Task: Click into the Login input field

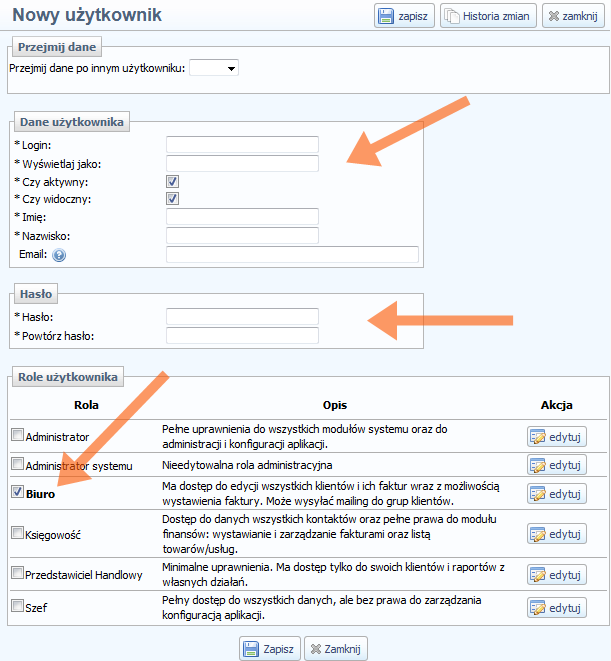Action: tap(242, 145)
